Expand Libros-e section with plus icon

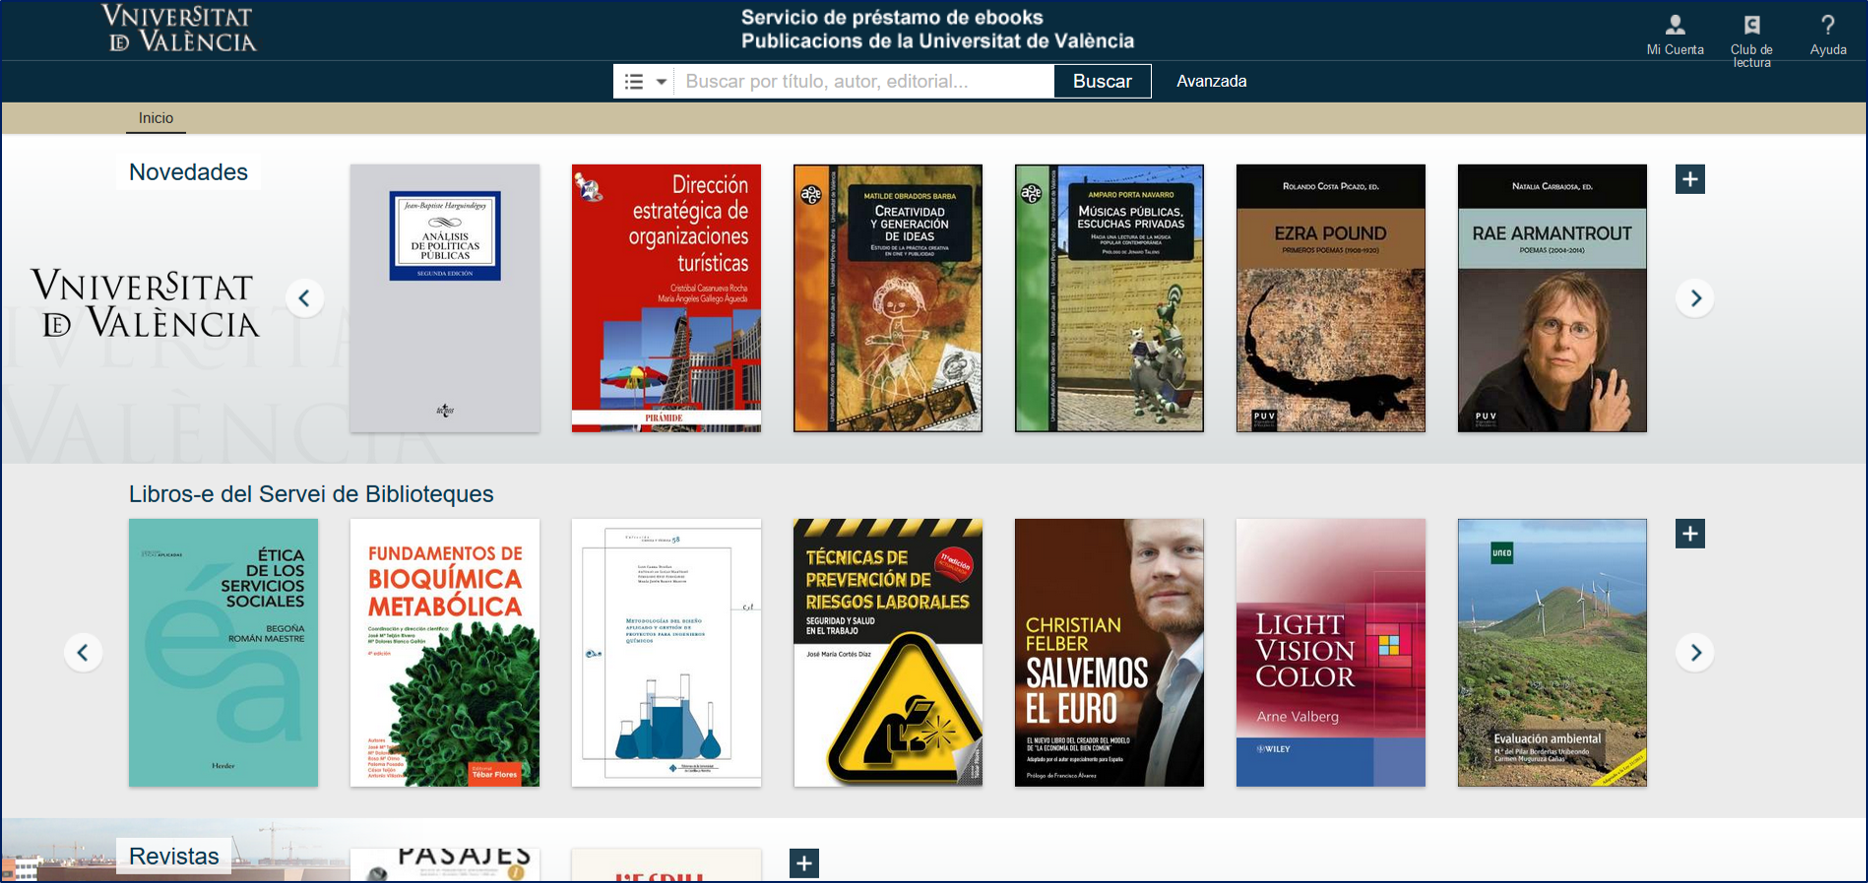click(1690, 534)
